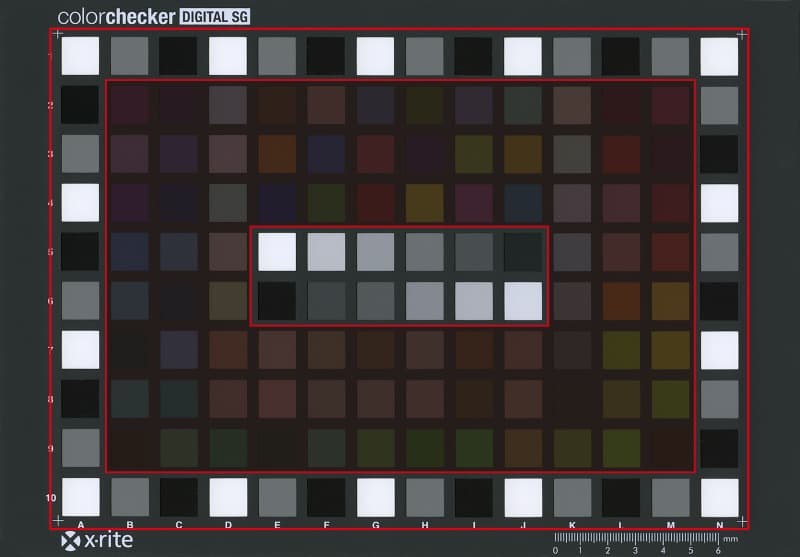Select the light gray patch F5
This screenshot has height=557, width=800.
327,252
